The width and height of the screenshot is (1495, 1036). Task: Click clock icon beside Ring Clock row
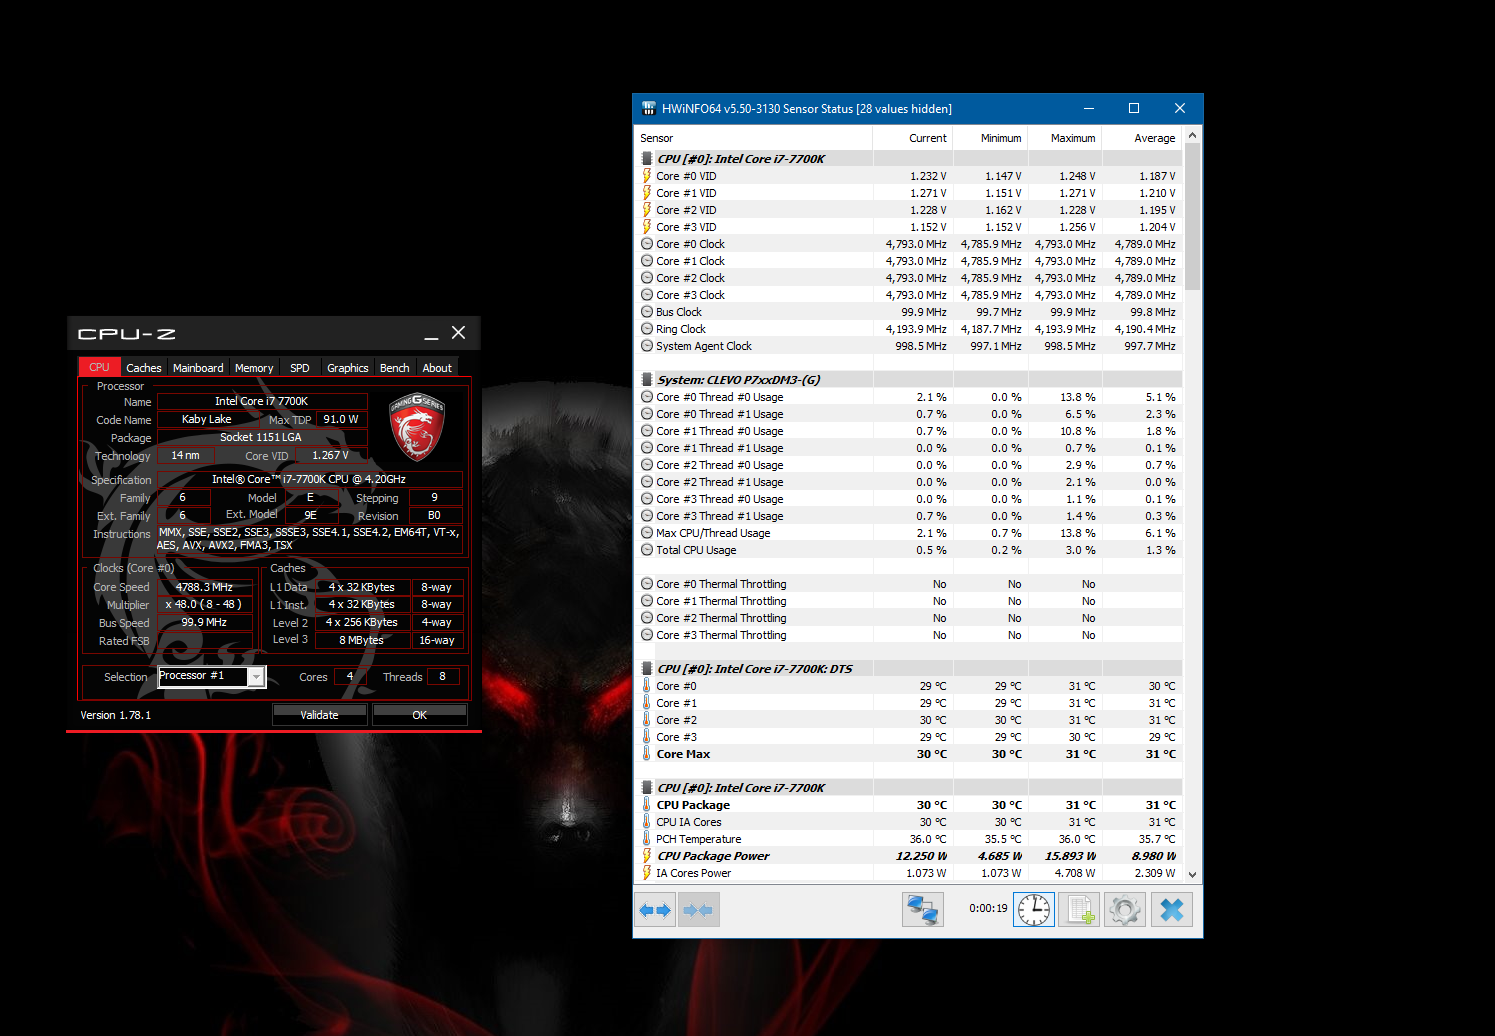(647, 329)
